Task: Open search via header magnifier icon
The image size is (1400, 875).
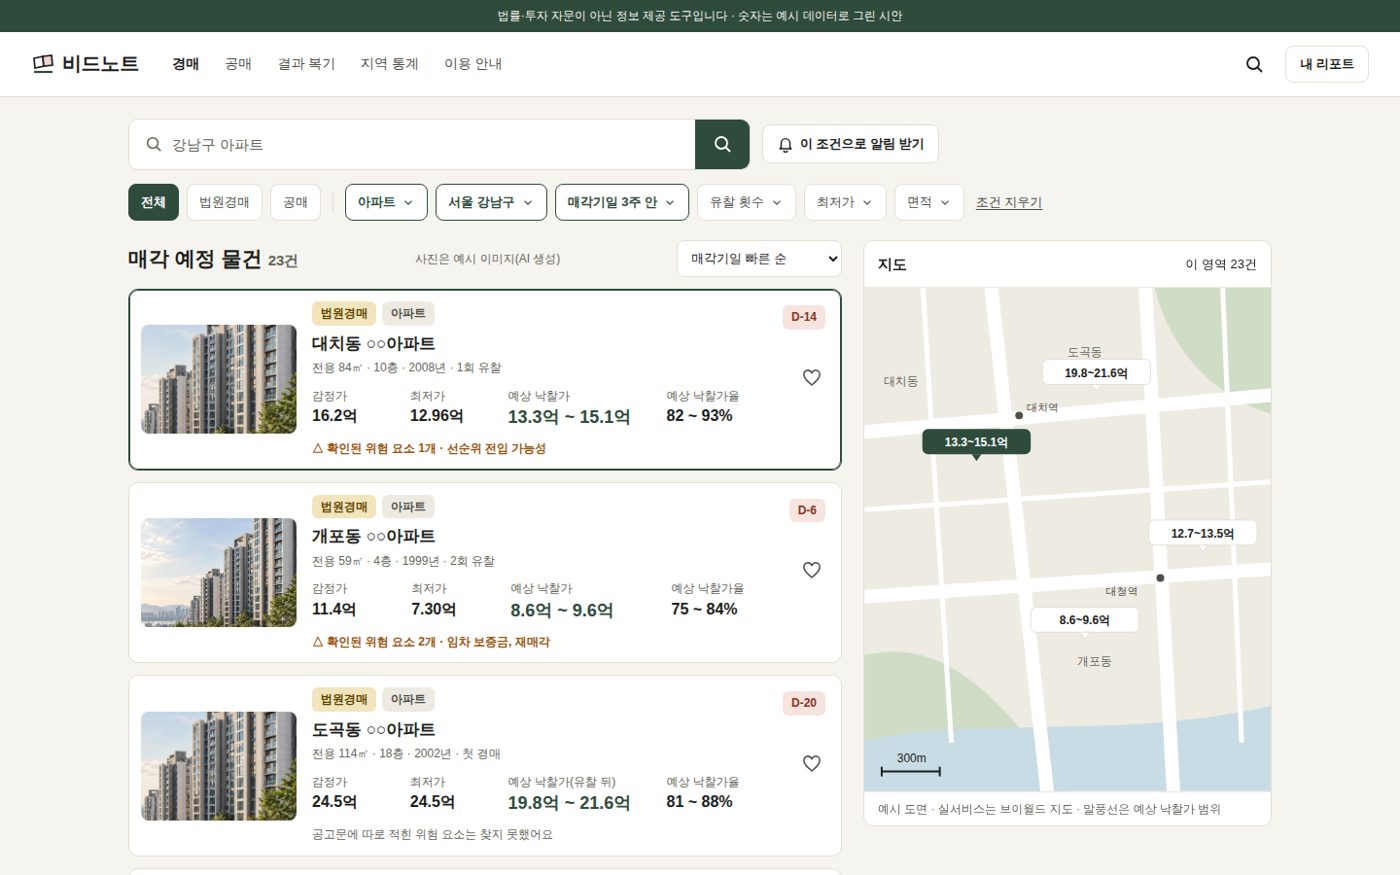Action: (x=1254, y=64)
